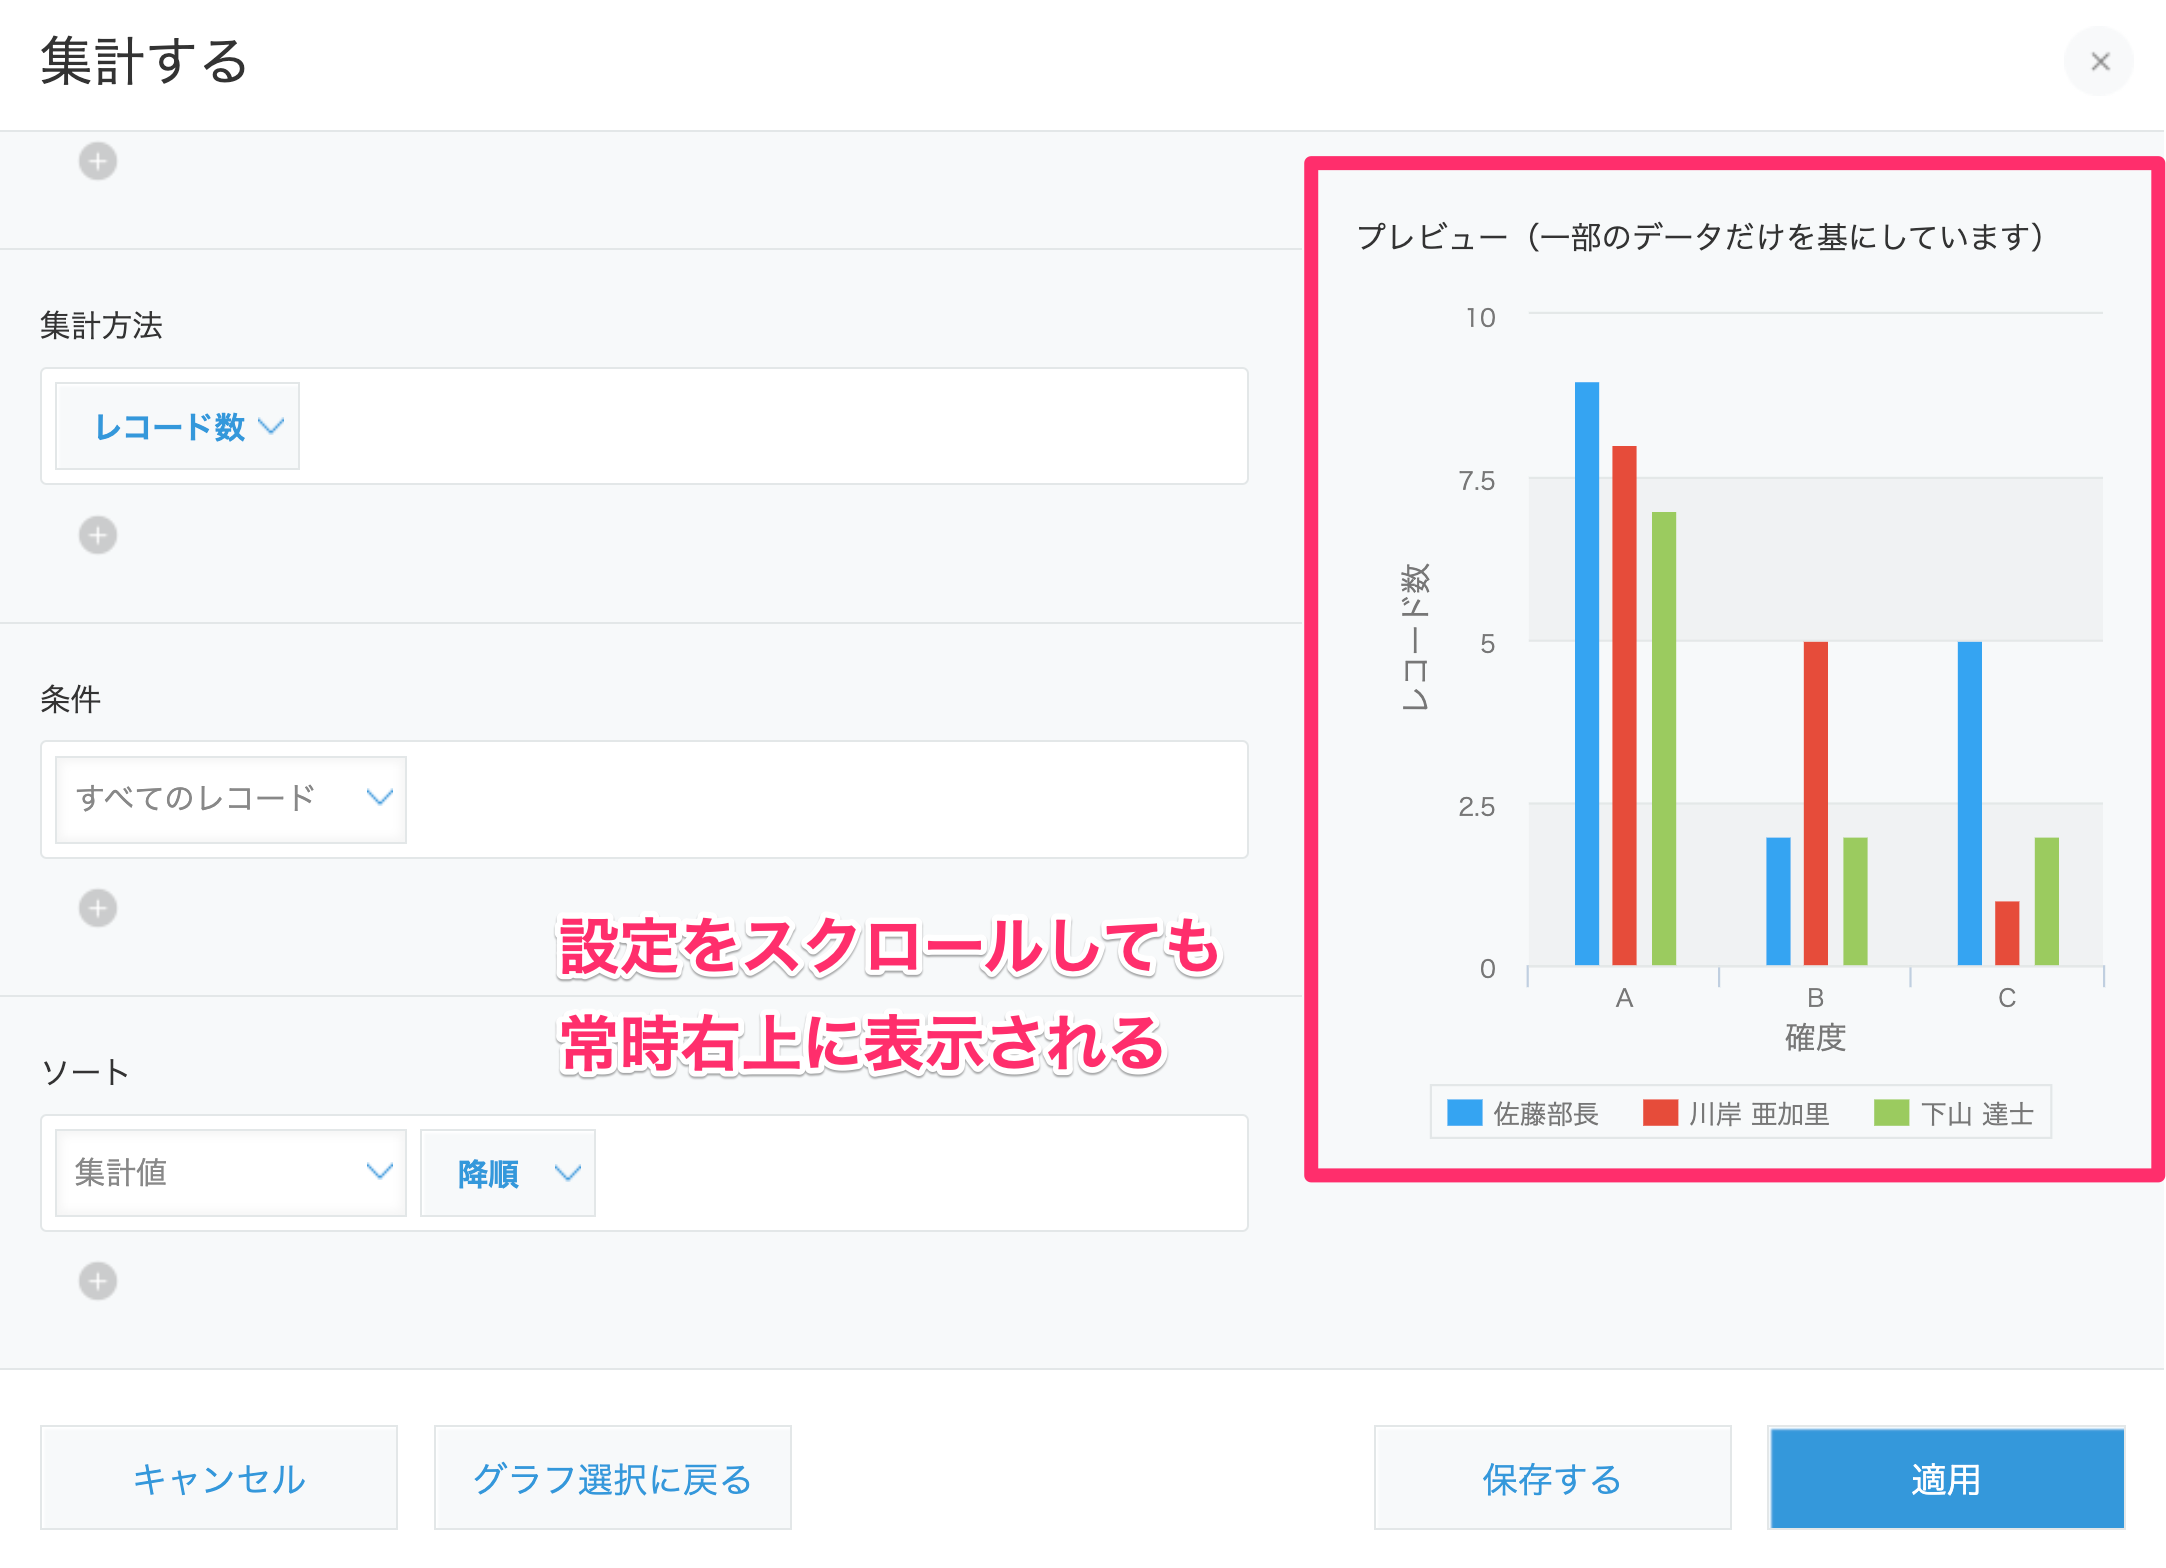Click the plus icon under 条件 section
Screen dimensions: 2166x1568
(97, 908)
